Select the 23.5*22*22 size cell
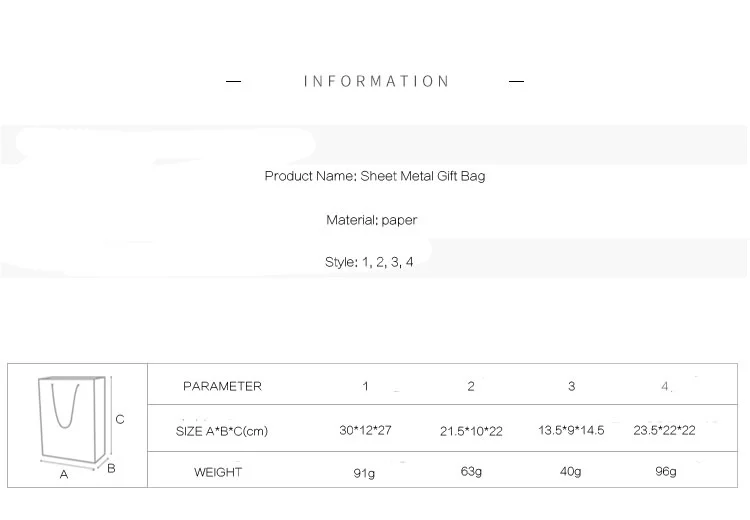This screenshot has height=520, width=750. (x=664, y=431)
